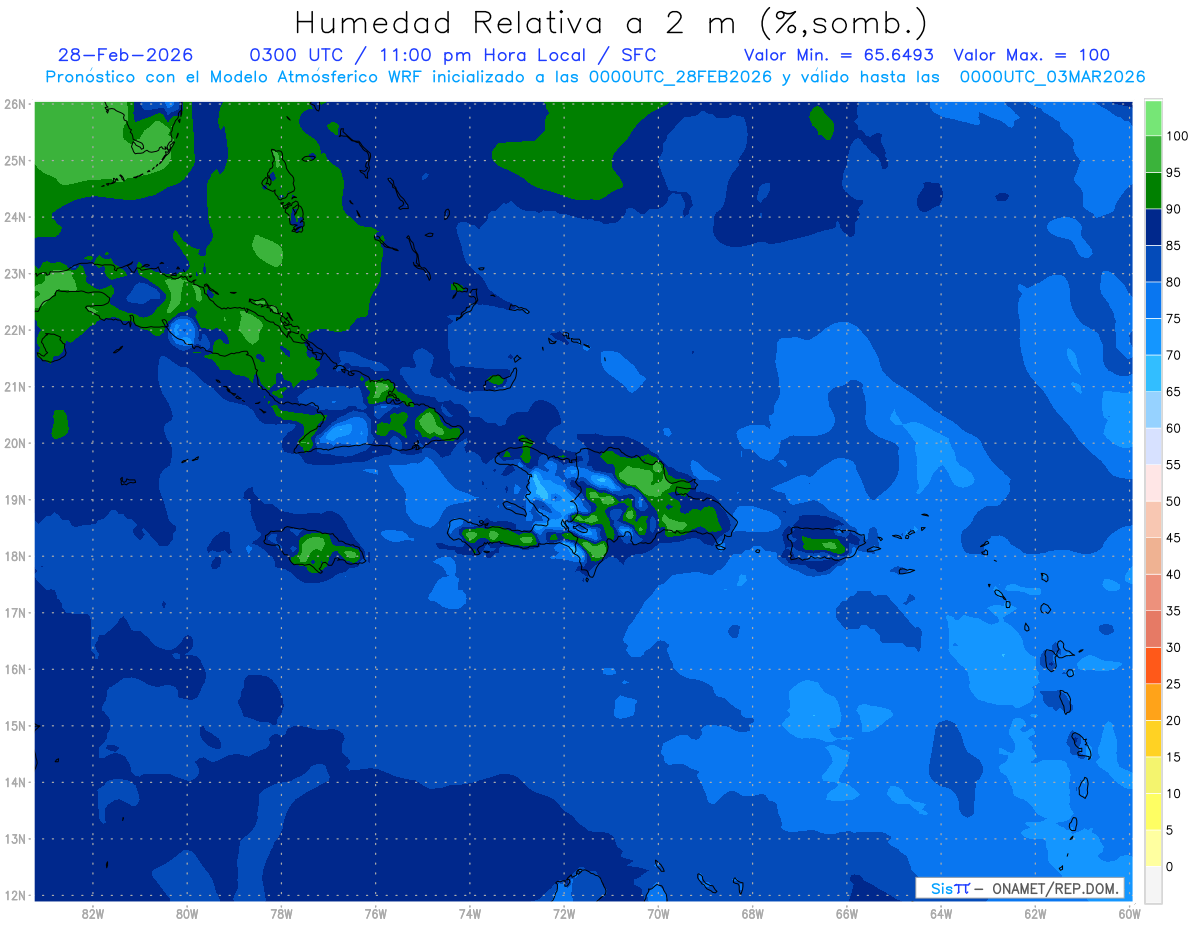This screenshot has height=927, width=1200.
Task: Click the bright orange legend swatch between 25 and 30
Action: 1153,665
